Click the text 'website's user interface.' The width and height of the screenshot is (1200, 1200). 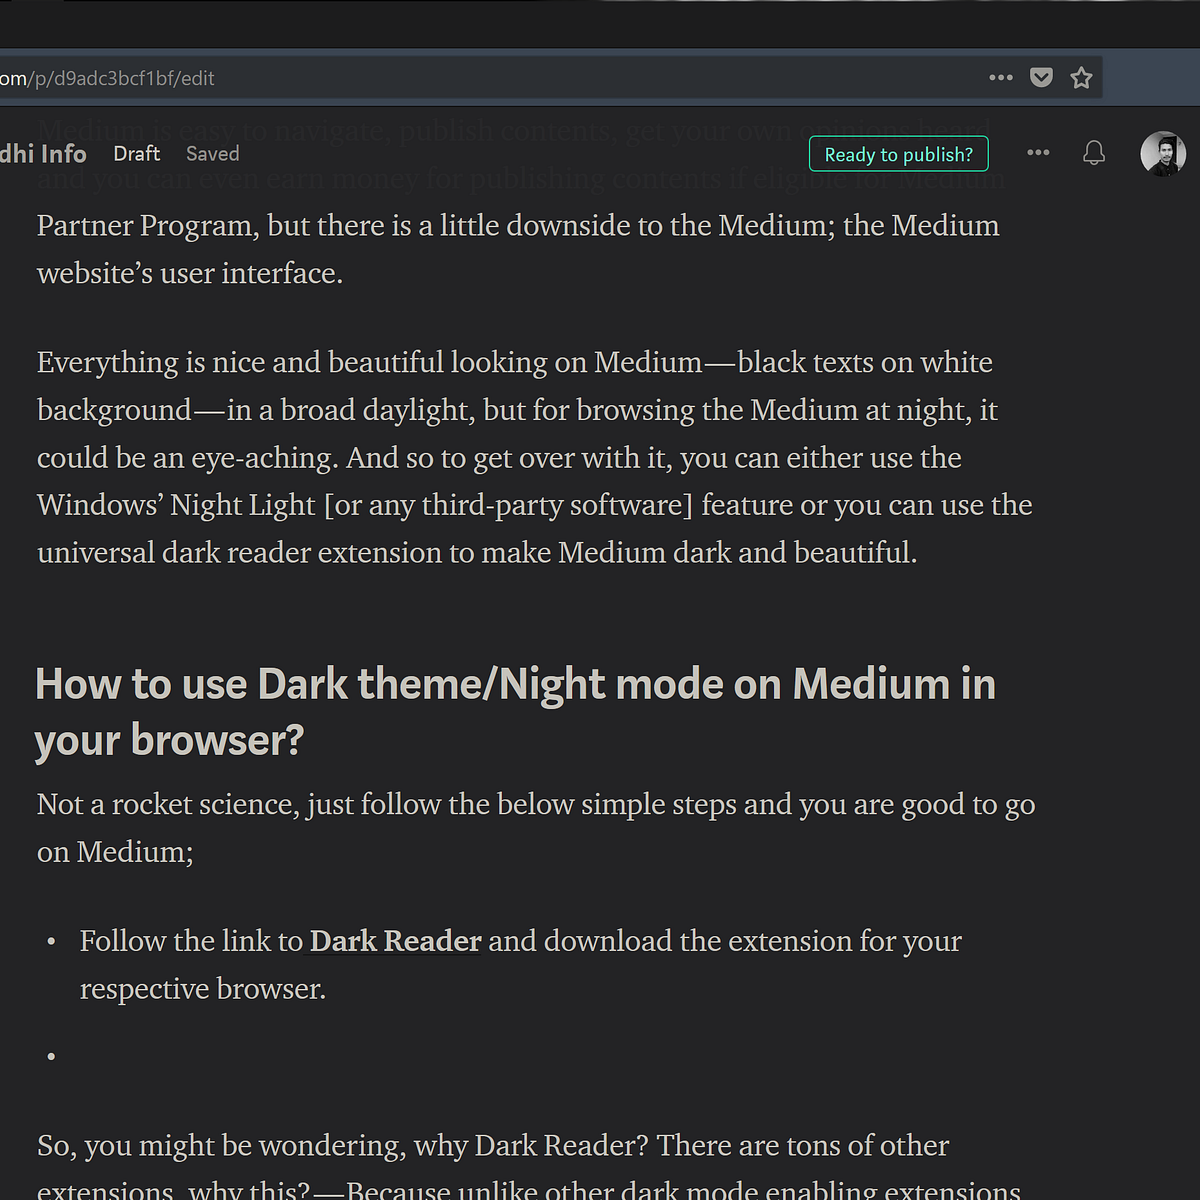[190, 273]
